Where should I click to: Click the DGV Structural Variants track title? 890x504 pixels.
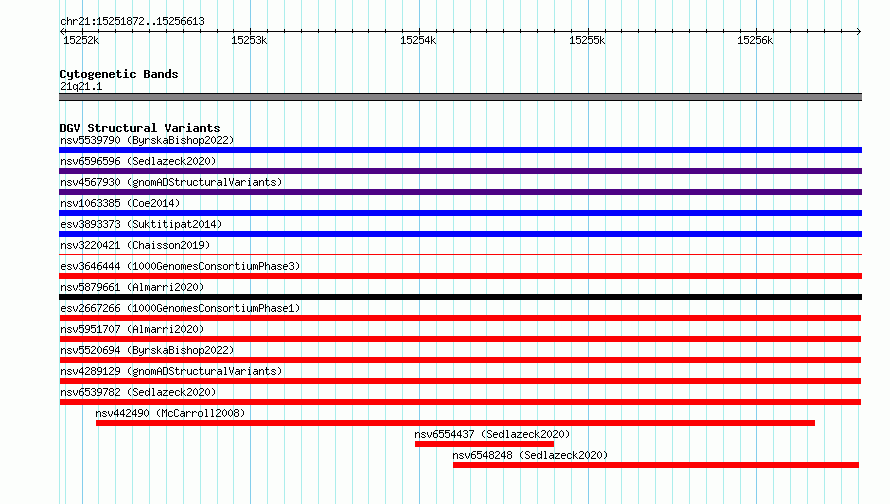[140, 128]
